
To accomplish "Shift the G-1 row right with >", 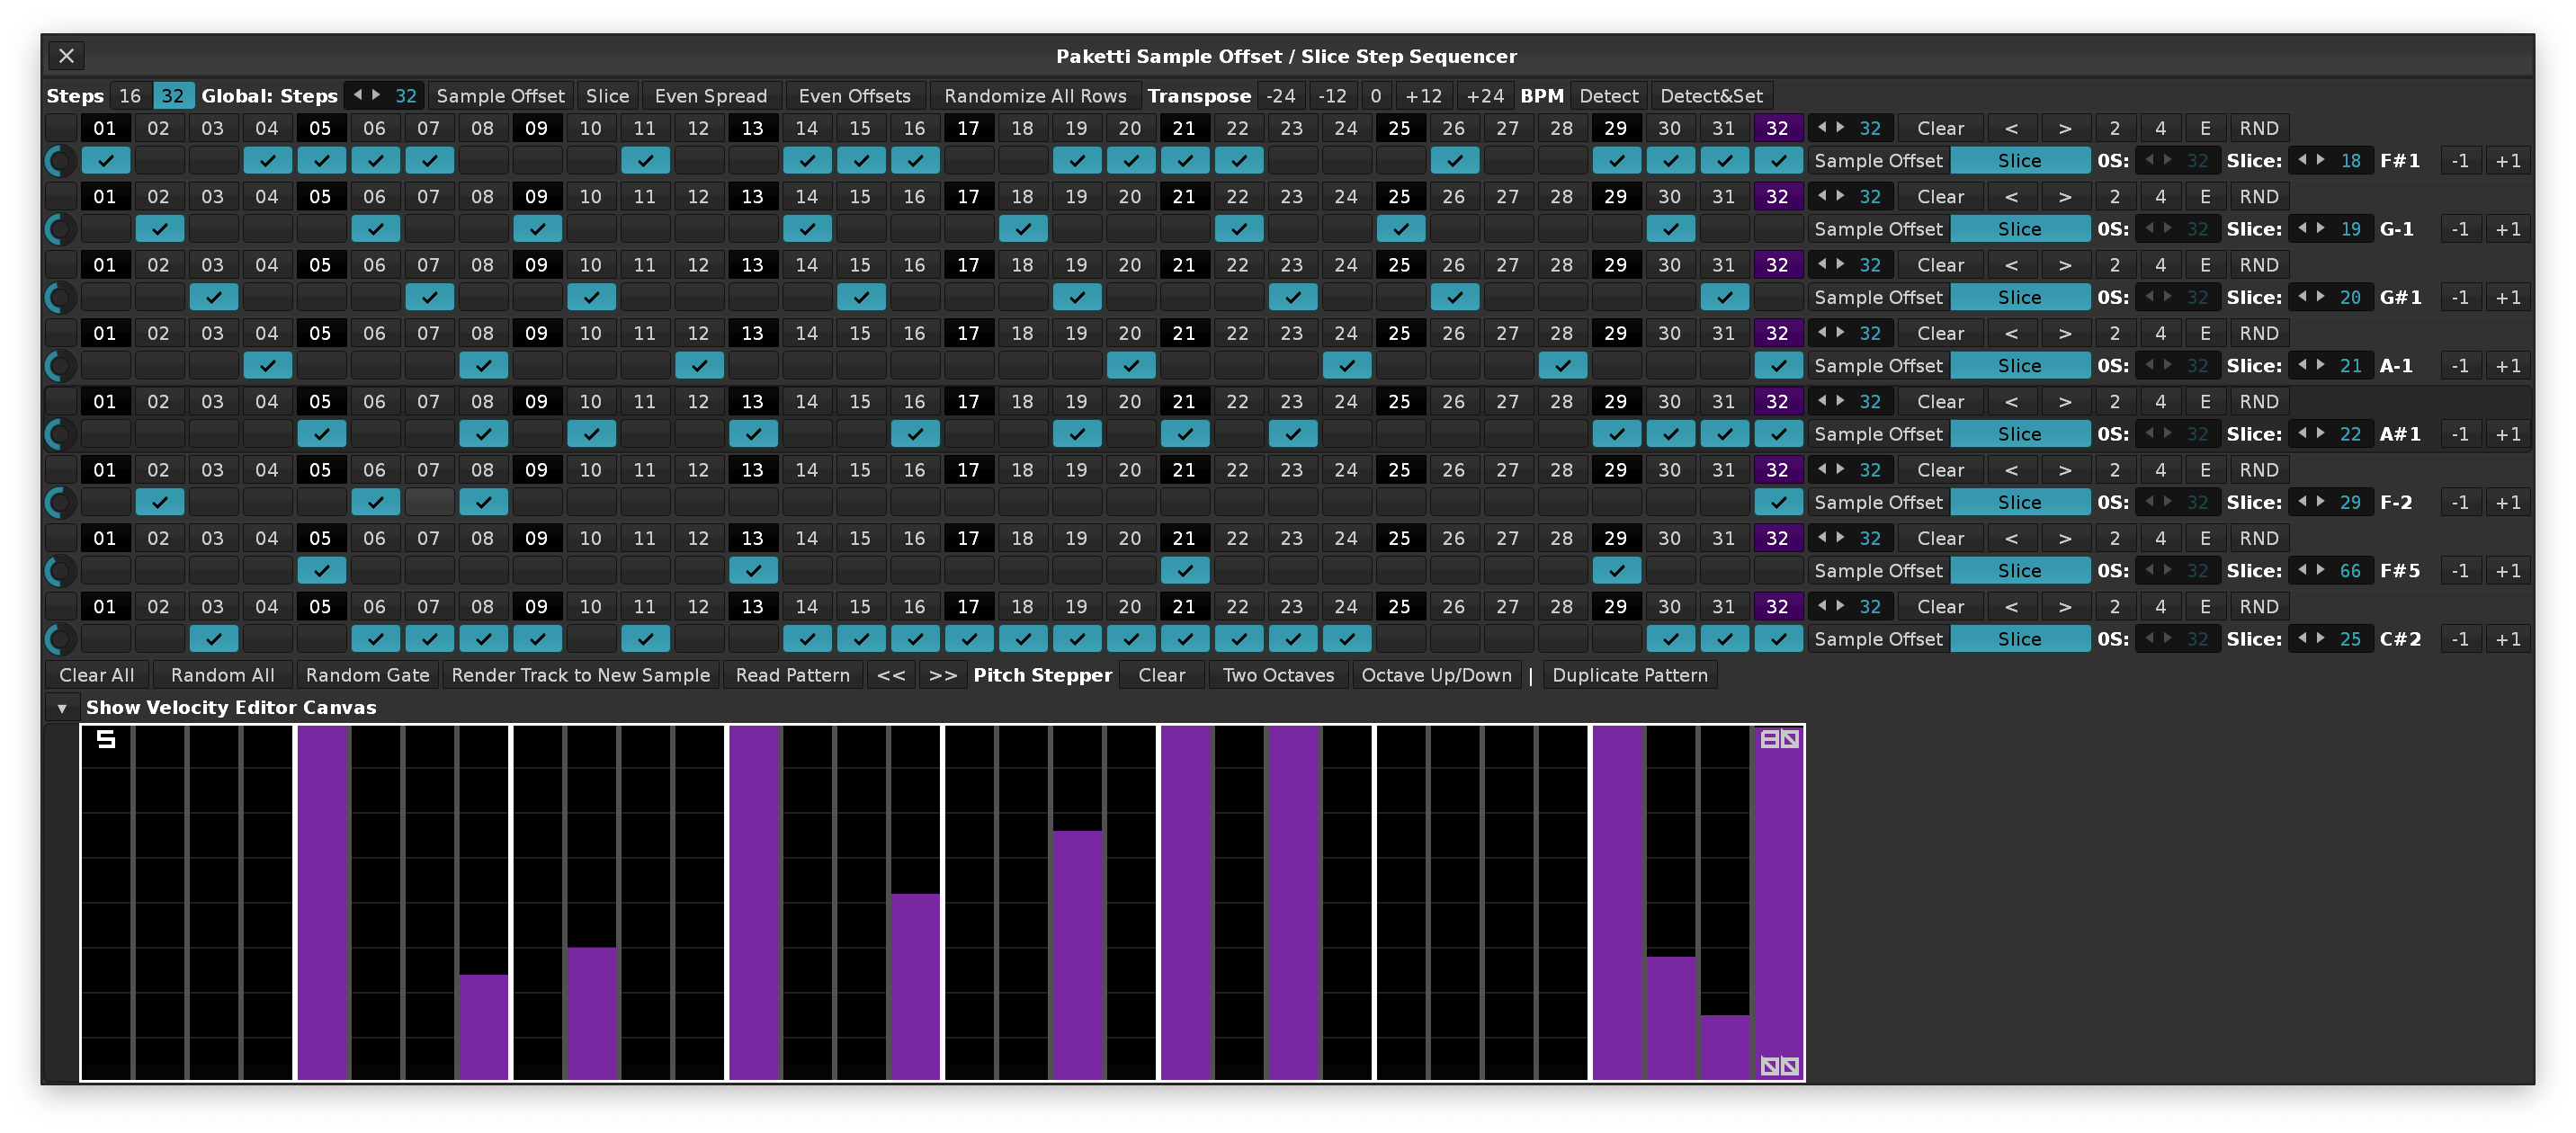I will pyautogui.click(x=2065, y=197).
